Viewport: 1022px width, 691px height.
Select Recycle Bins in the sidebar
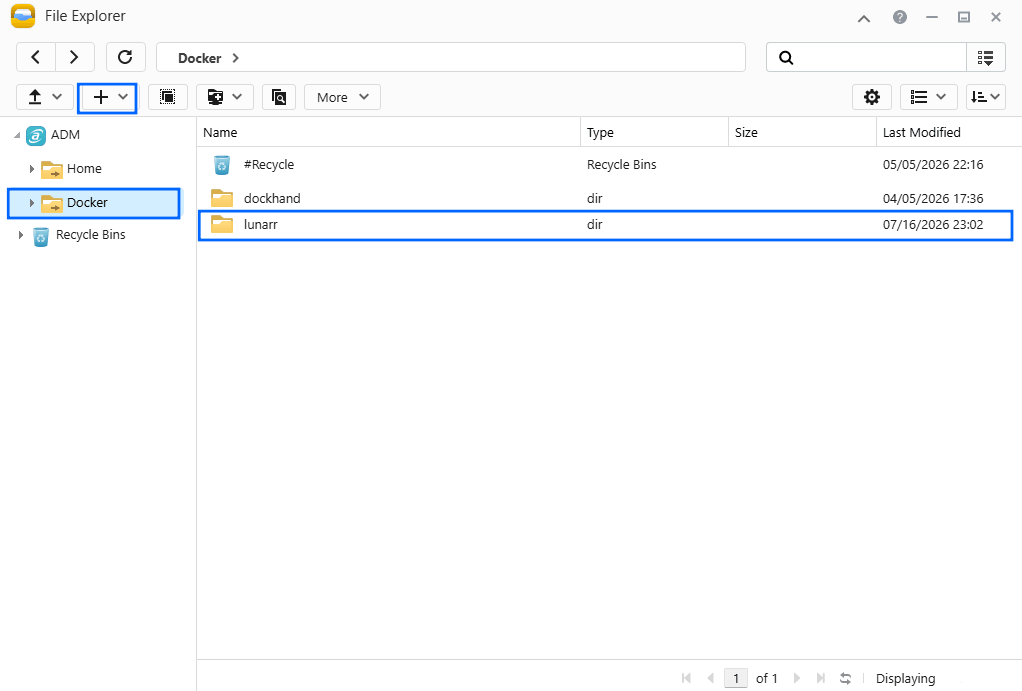[x=91, y=235]
